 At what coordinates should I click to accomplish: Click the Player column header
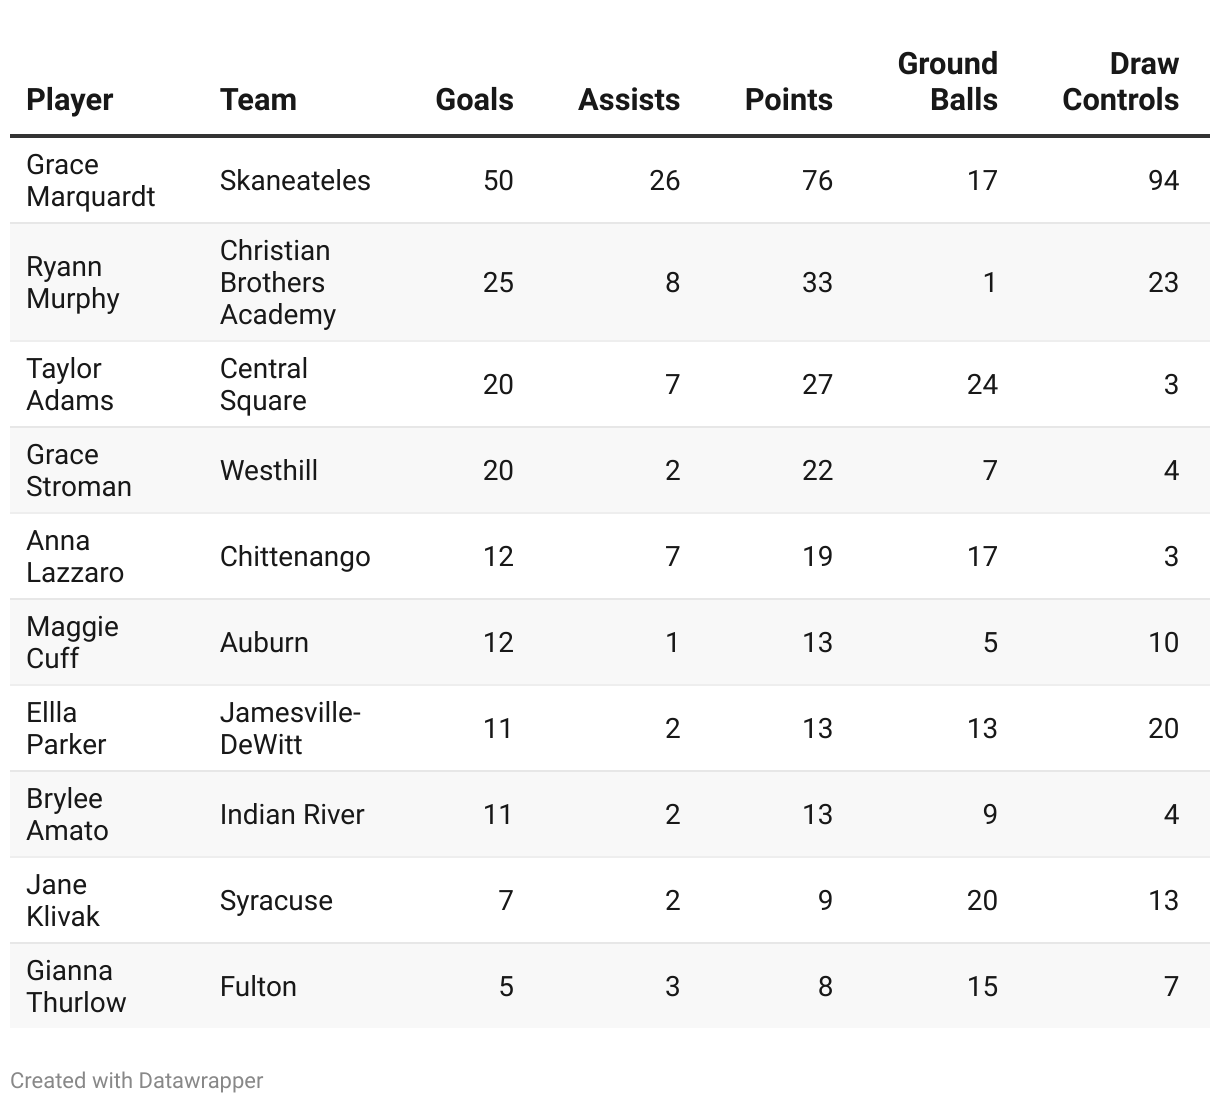click(70, 100)
